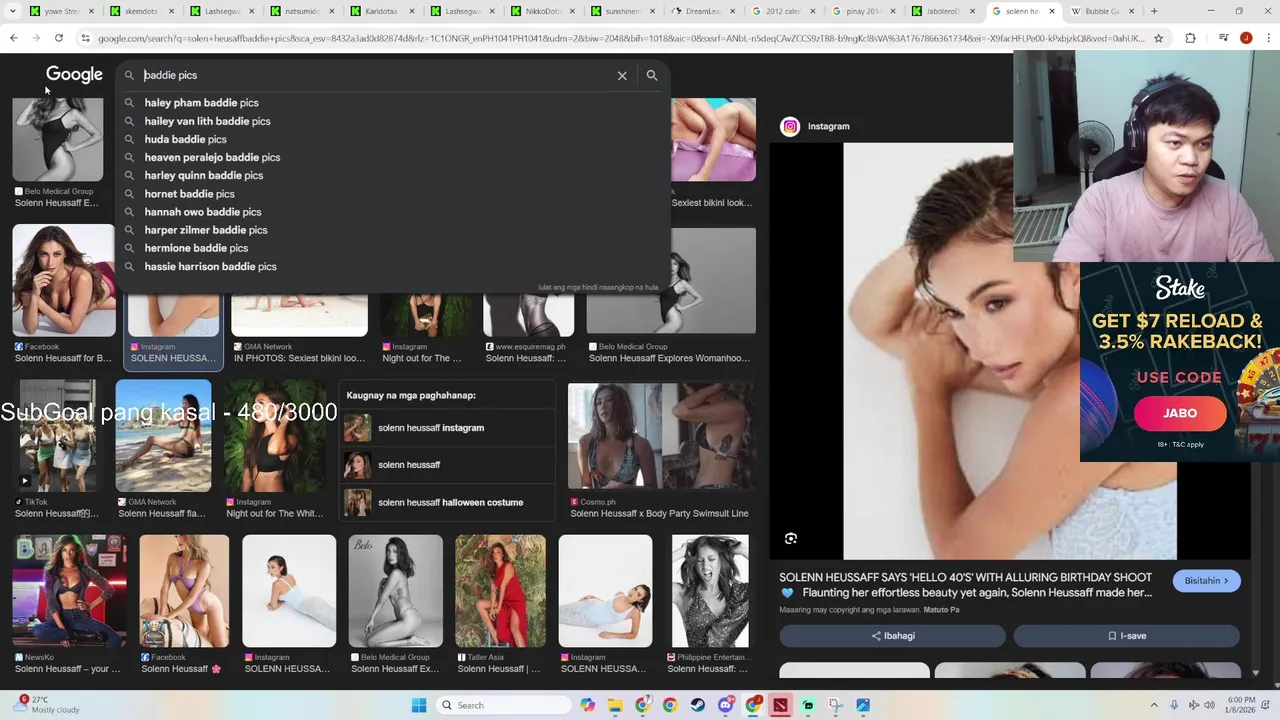This screenshot has width=1280, height=720.
Task: Click the Instagram source icon in preview panel
Action: 790,126
